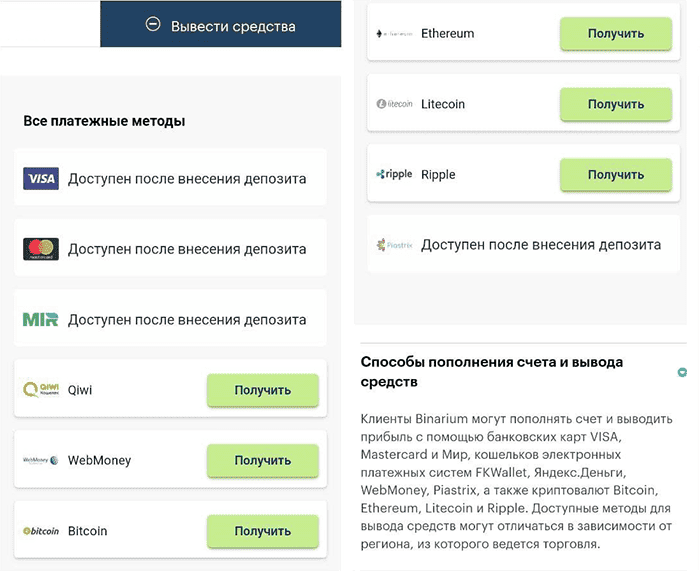Collapse the Способы пополнения счета section
The height and width of the screenshot is (571, 700).
[682, 372]
